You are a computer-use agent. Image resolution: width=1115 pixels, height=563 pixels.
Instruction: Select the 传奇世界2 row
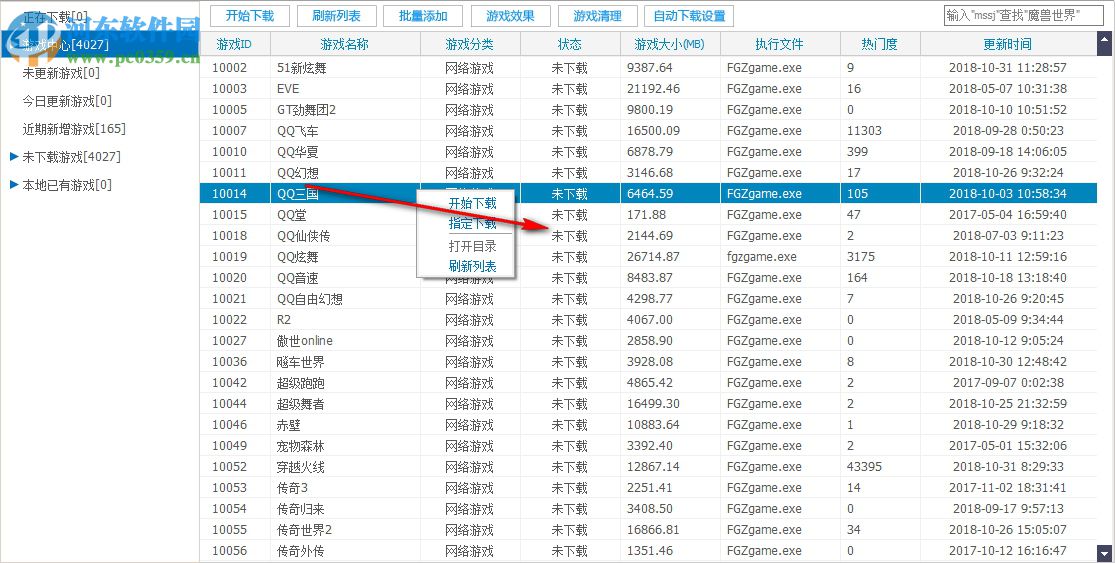[x=648, y=530]
